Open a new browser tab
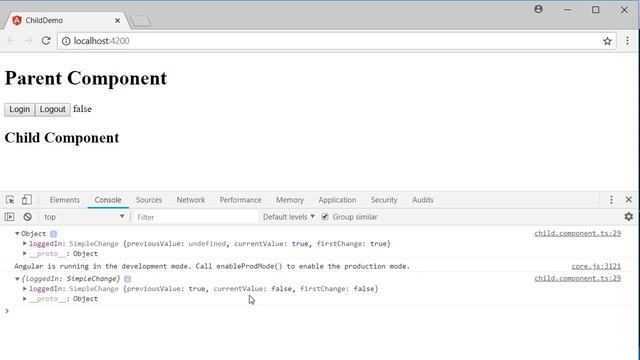The height and width of the screenshot is (360, 640). coord(141,21)
